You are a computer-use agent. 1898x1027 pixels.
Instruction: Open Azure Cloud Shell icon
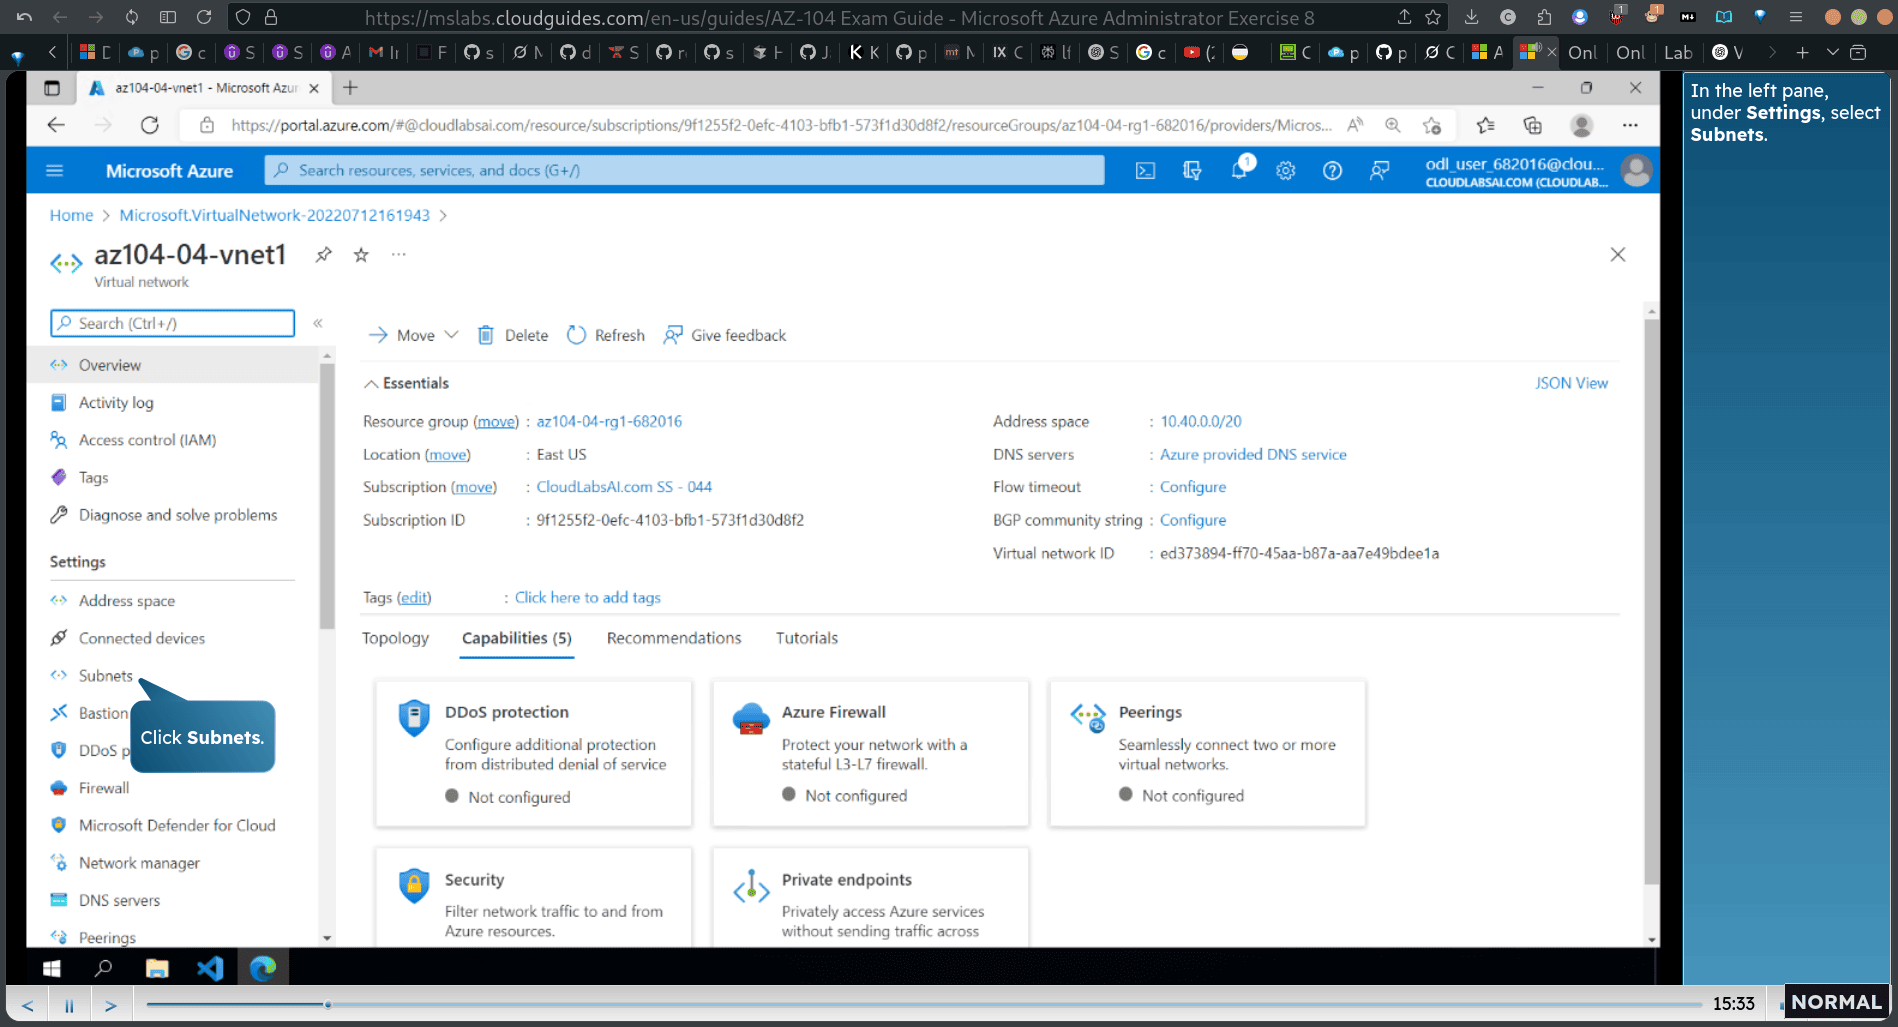pyautogui.click(x=1145, y=171)
